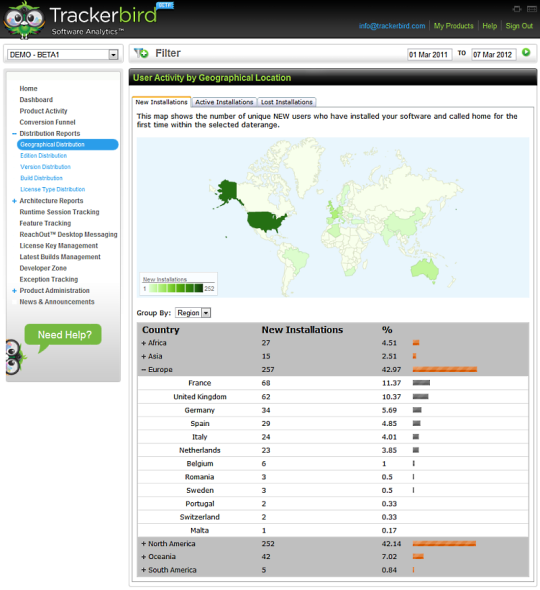Open Build Distribution report
Image resolution: width=540 pixels, height=590 pixels.
(x=41, y=178)
